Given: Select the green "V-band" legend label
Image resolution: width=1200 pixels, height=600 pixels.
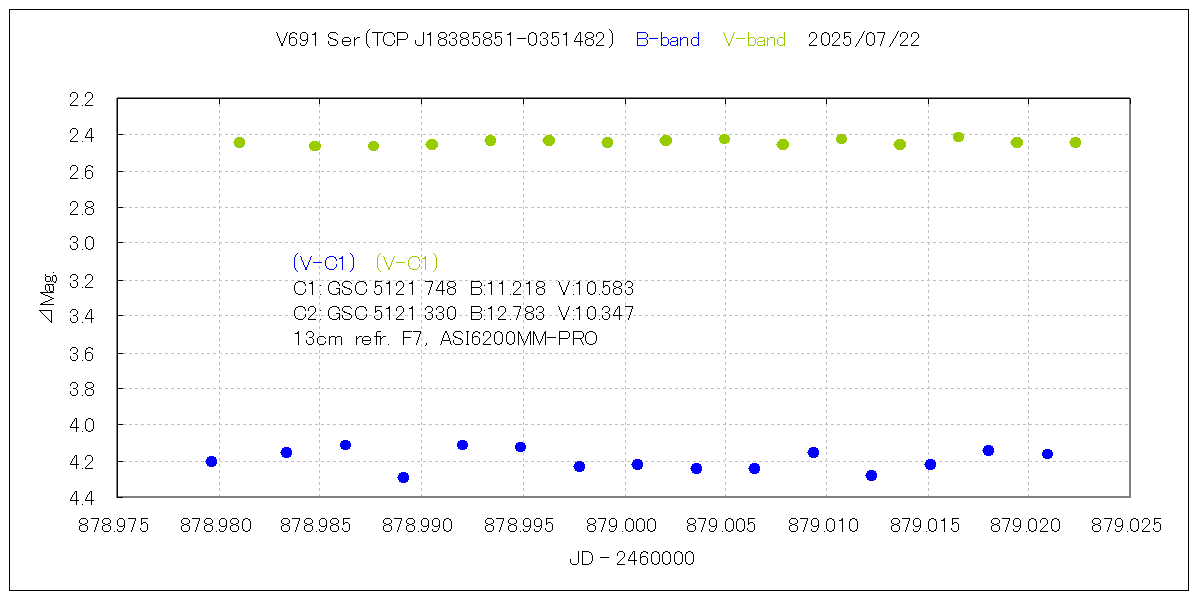Looking at the screenshot, I should click(x=754, y=40).
